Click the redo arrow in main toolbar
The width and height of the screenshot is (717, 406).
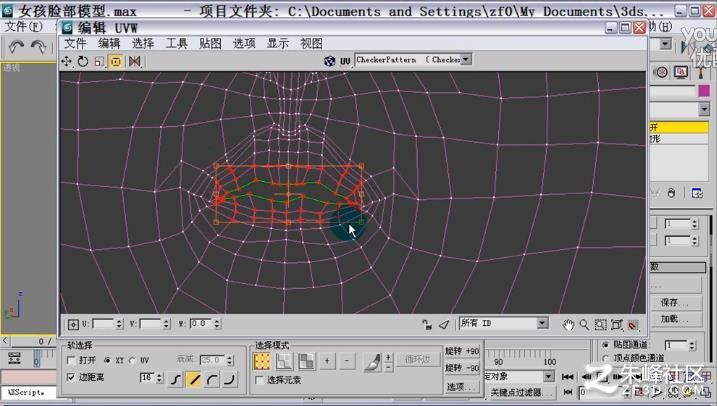pos(38,47)
